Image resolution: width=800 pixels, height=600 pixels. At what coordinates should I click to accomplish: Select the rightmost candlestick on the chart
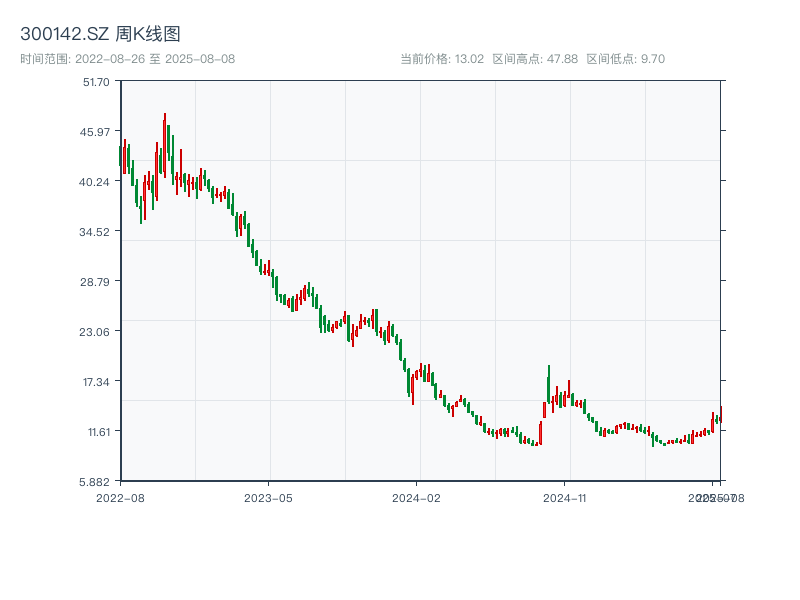pos(720,415)
